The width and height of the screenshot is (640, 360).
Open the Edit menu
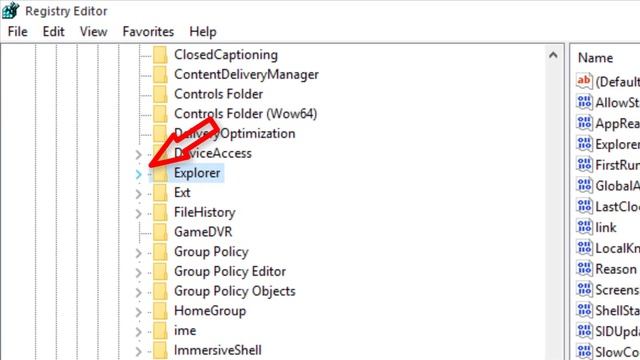tap(53, 31)
